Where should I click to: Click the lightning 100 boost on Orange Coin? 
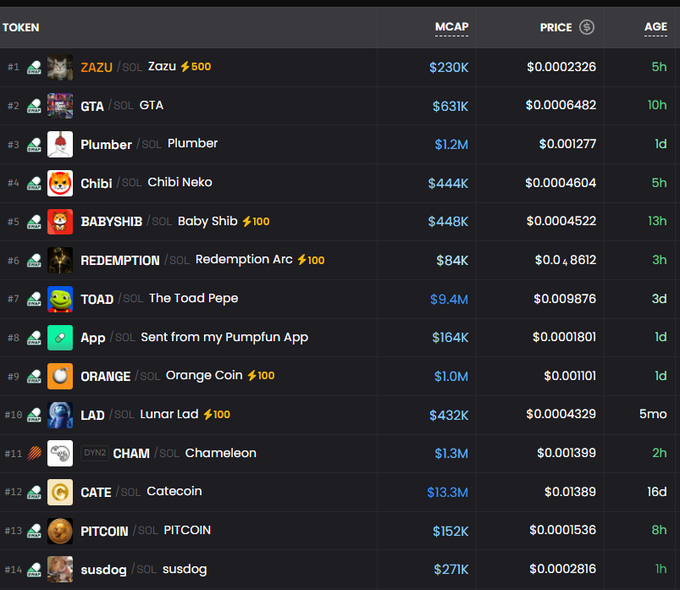click(x=261, y=375)
